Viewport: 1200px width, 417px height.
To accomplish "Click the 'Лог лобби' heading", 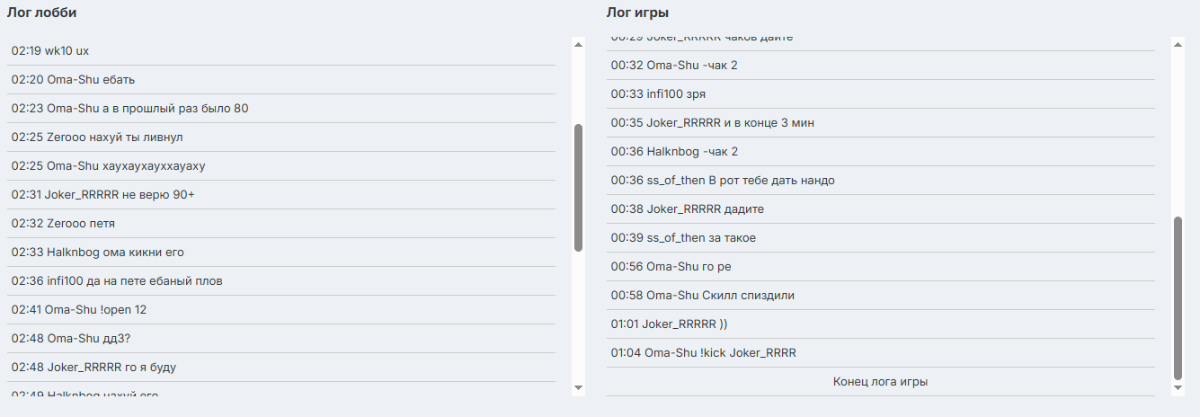I will pos(41,13).
